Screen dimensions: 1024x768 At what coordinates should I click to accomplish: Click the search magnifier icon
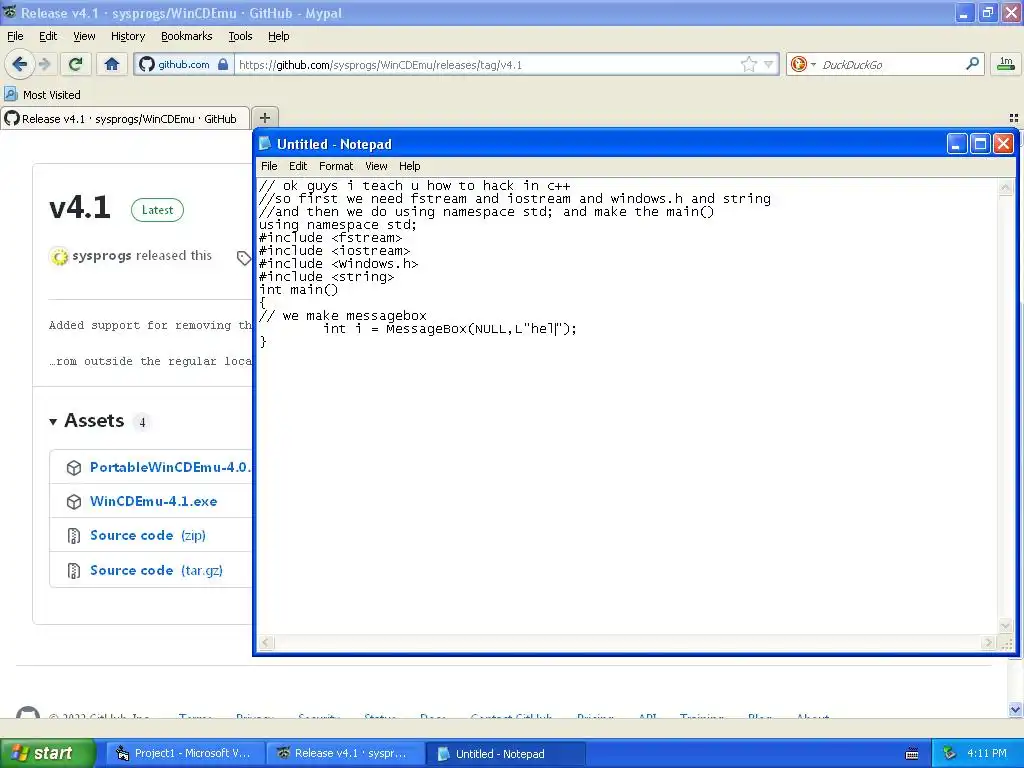point(972,63)
